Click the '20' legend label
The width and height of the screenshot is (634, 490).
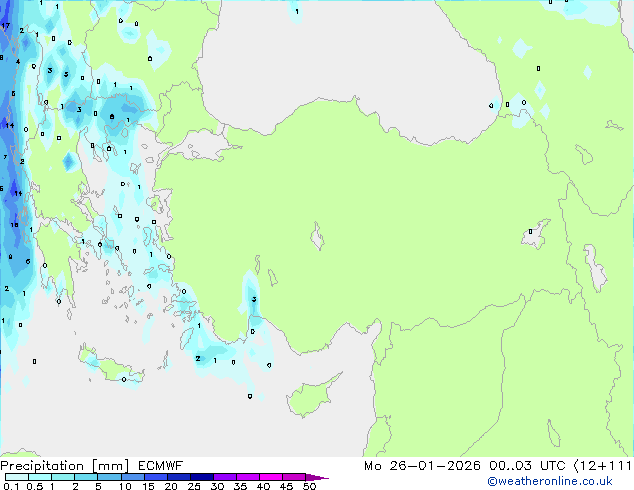[x=171, y=486]
